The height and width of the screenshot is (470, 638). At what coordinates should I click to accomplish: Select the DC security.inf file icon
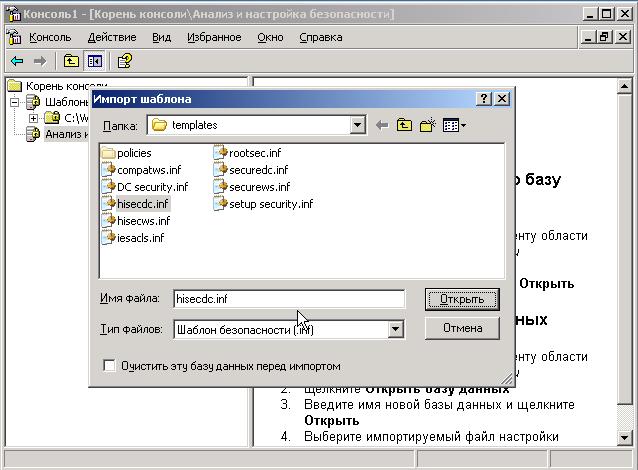click(108, 187)
